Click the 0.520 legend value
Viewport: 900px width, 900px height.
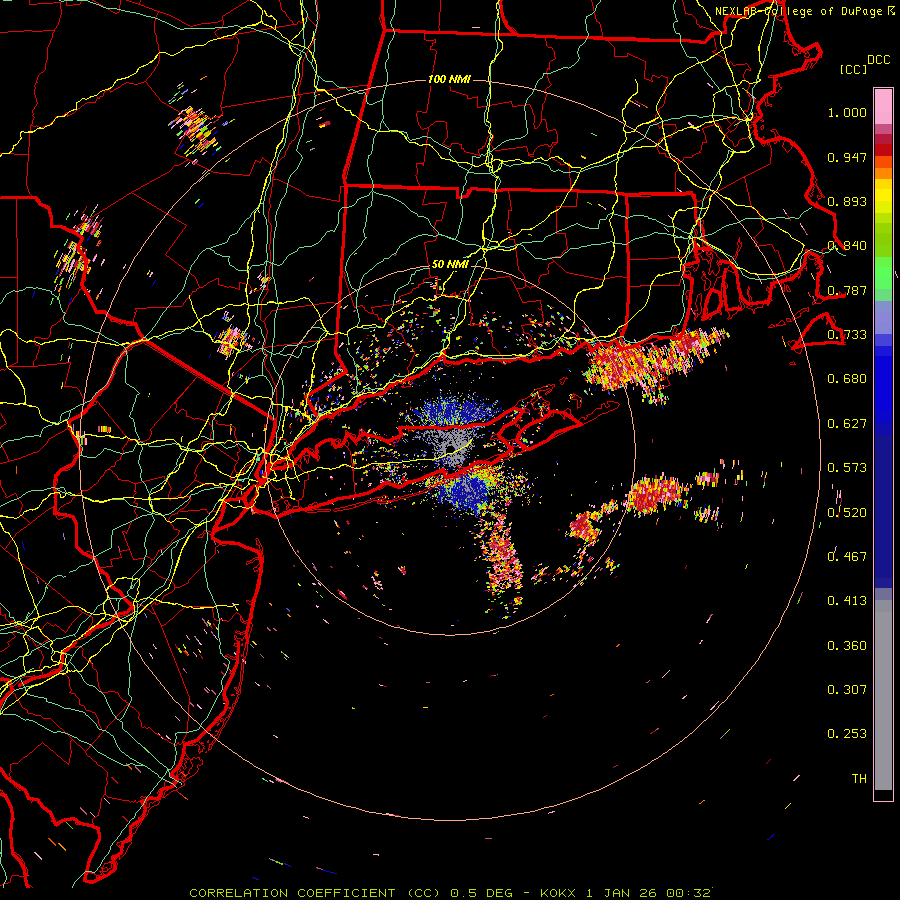pos(847,512)
